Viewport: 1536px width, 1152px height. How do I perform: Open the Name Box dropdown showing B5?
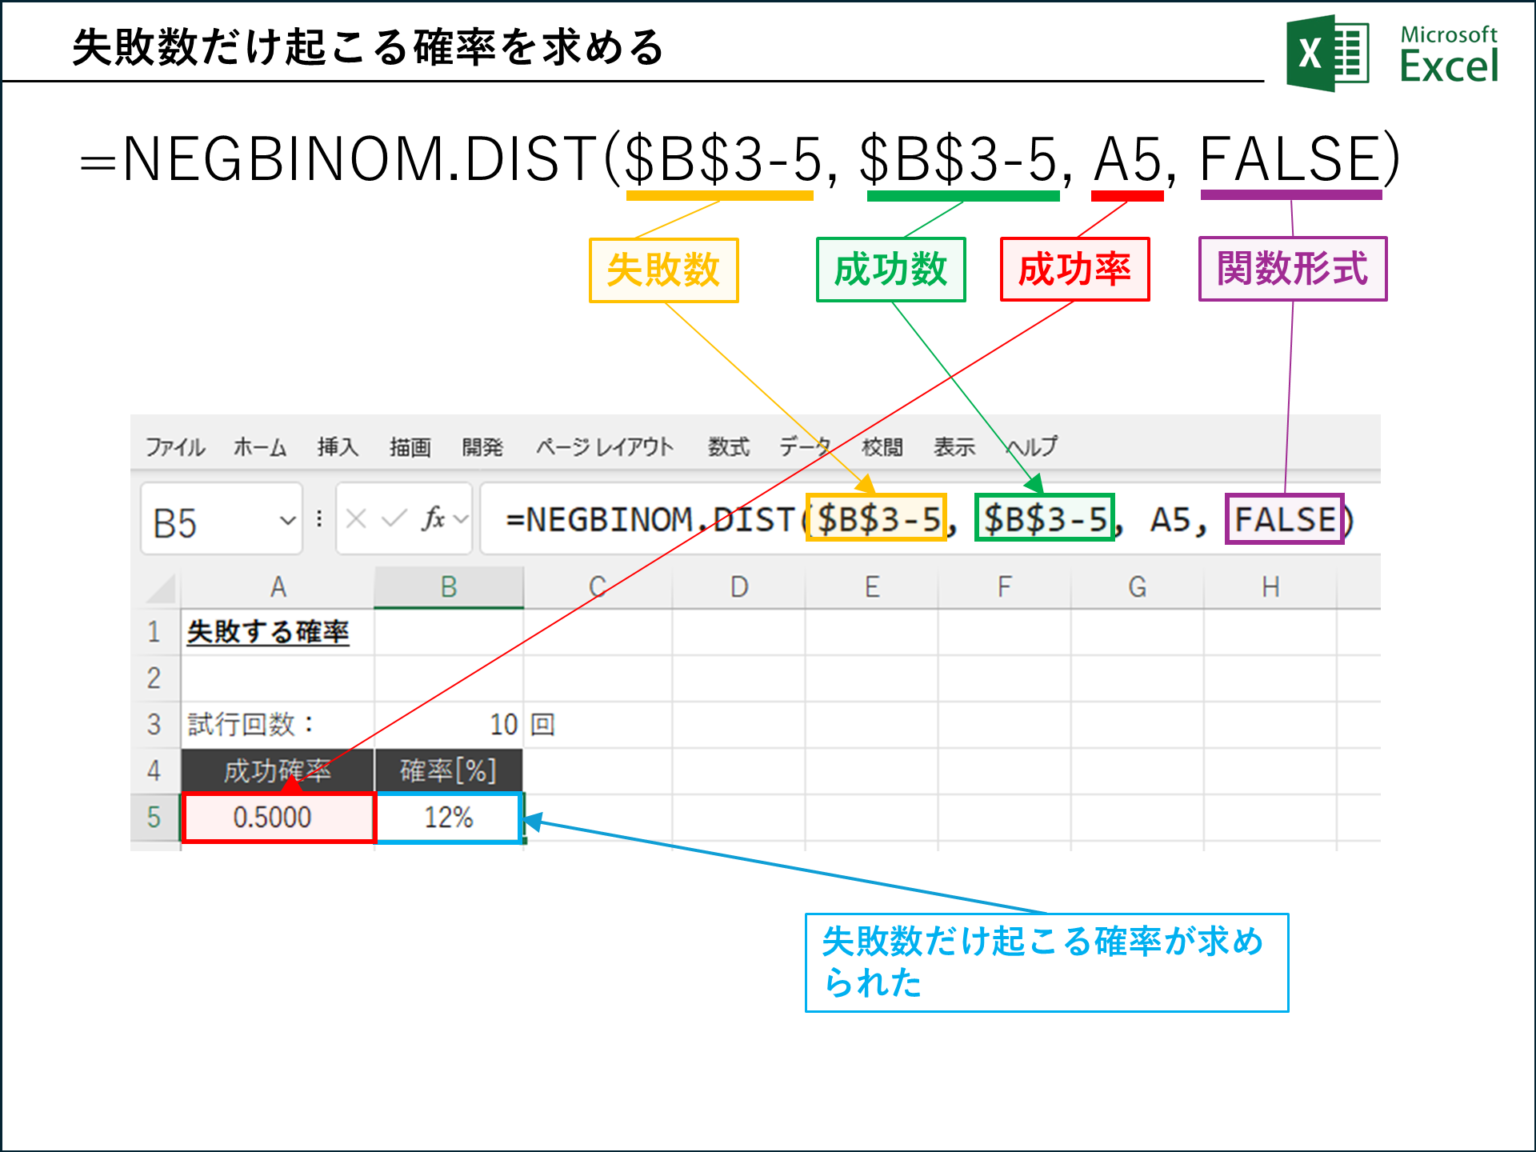tap(288, 520)
